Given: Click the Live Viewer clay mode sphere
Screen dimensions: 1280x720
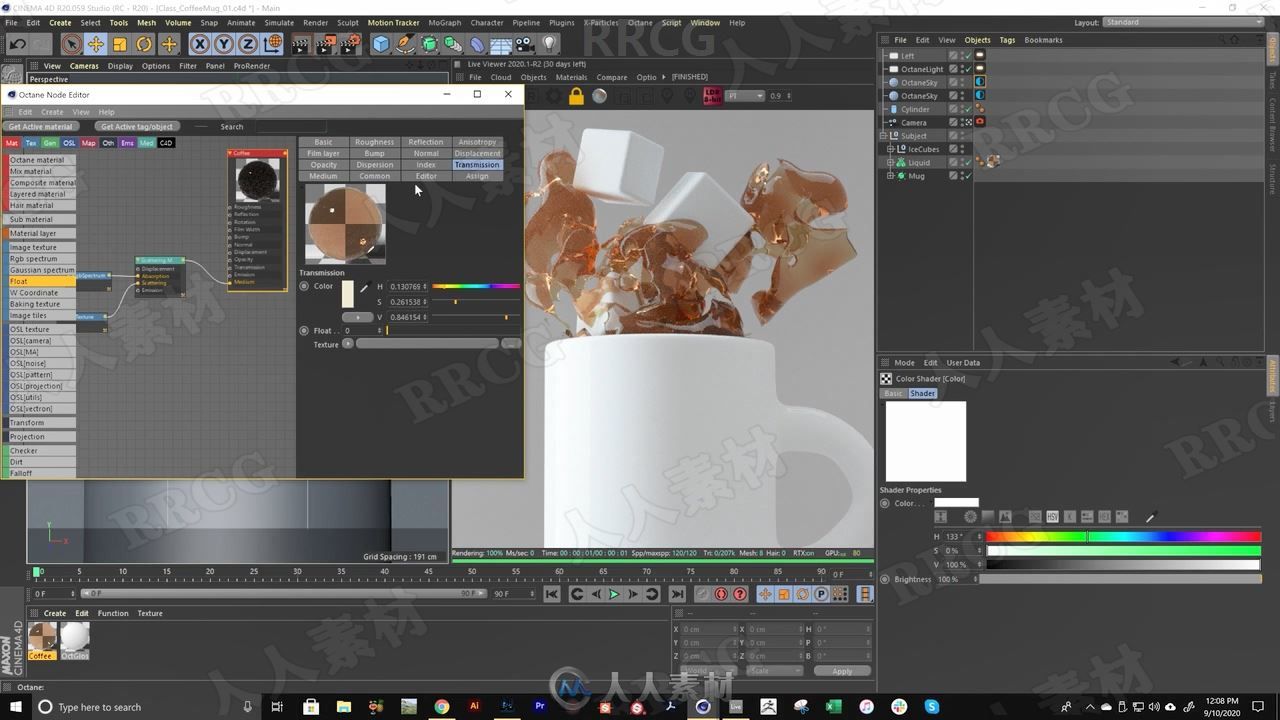Looking at the screenshot, I should pos(599,96).
